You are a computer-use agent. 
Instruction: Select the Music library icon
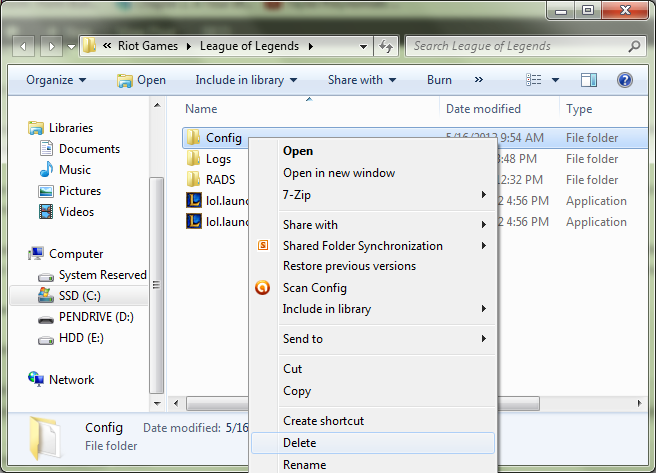point(46,170)
